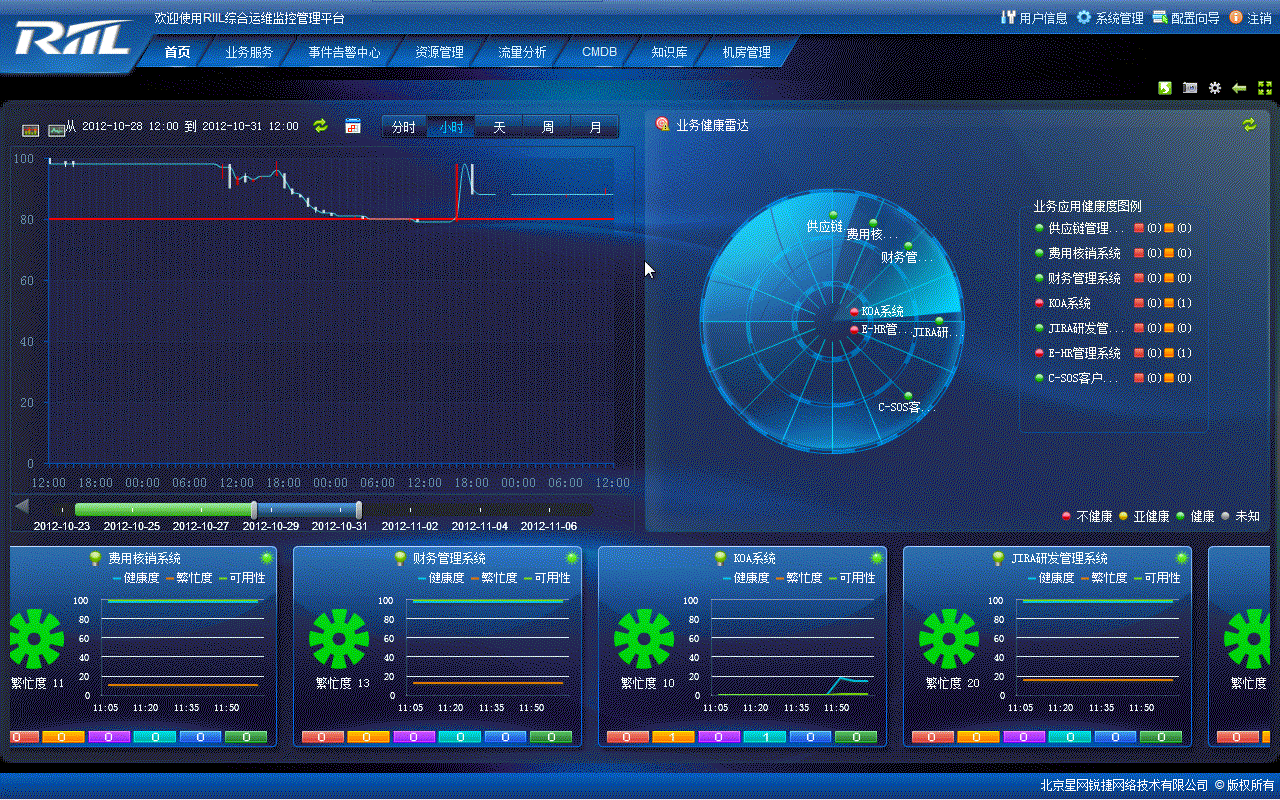
Task: Click the orange alarm counter on KOA系统 card
Action: (673, 737)
